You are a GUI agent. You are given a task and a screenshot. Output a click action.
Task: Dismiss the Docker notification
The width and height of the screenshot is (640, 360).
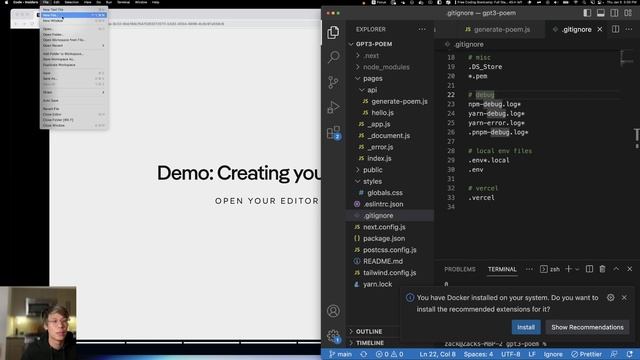[x=624, y=298]
